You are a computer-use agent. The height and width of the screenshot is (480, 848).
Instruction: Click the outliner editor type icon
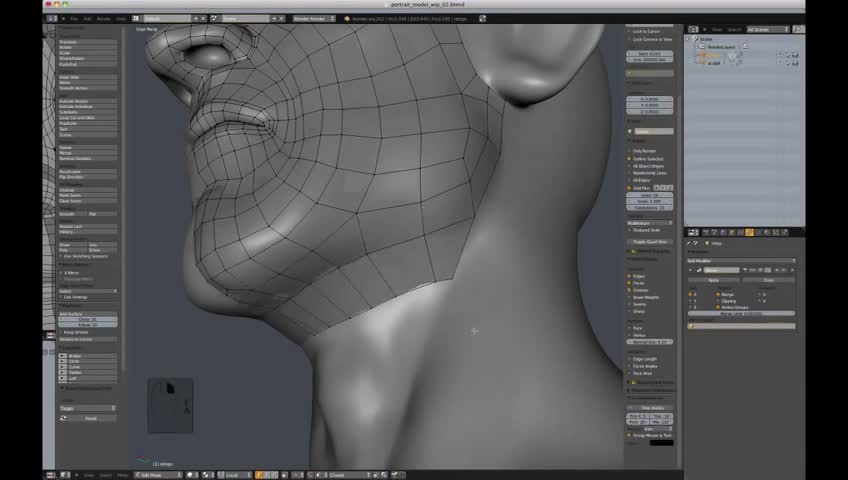693,29
